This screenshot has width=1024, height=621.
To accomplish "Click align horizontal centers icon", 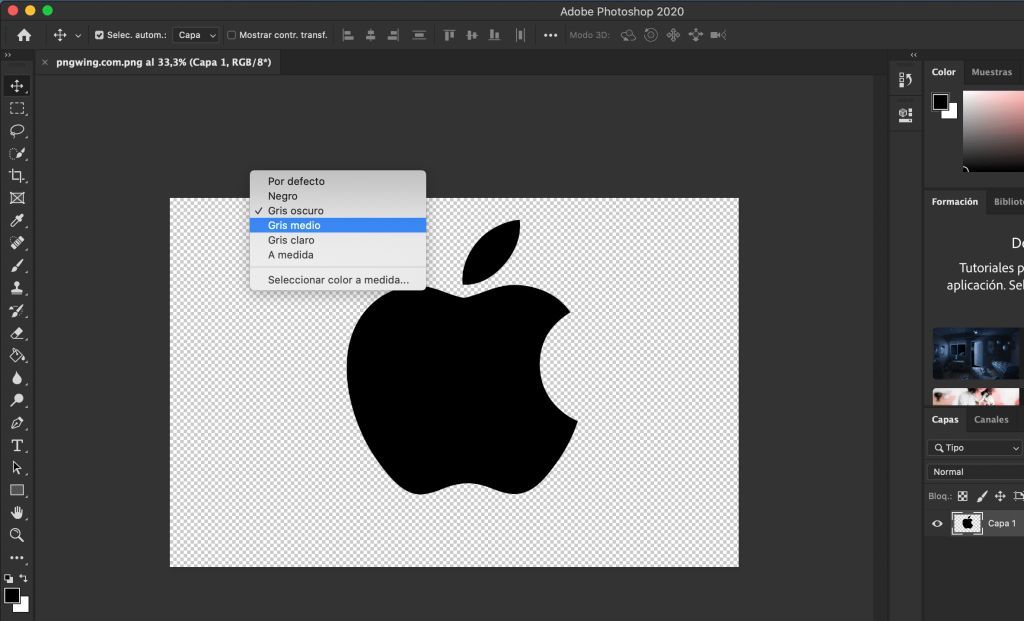I will [370, 35].
